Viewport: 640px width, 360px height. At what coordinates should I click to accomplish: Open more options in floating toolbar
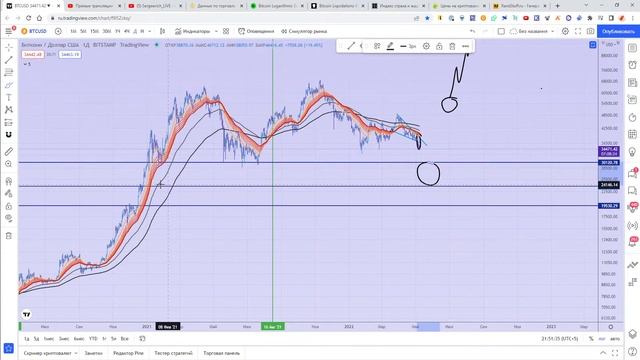[x=465, y=46]
